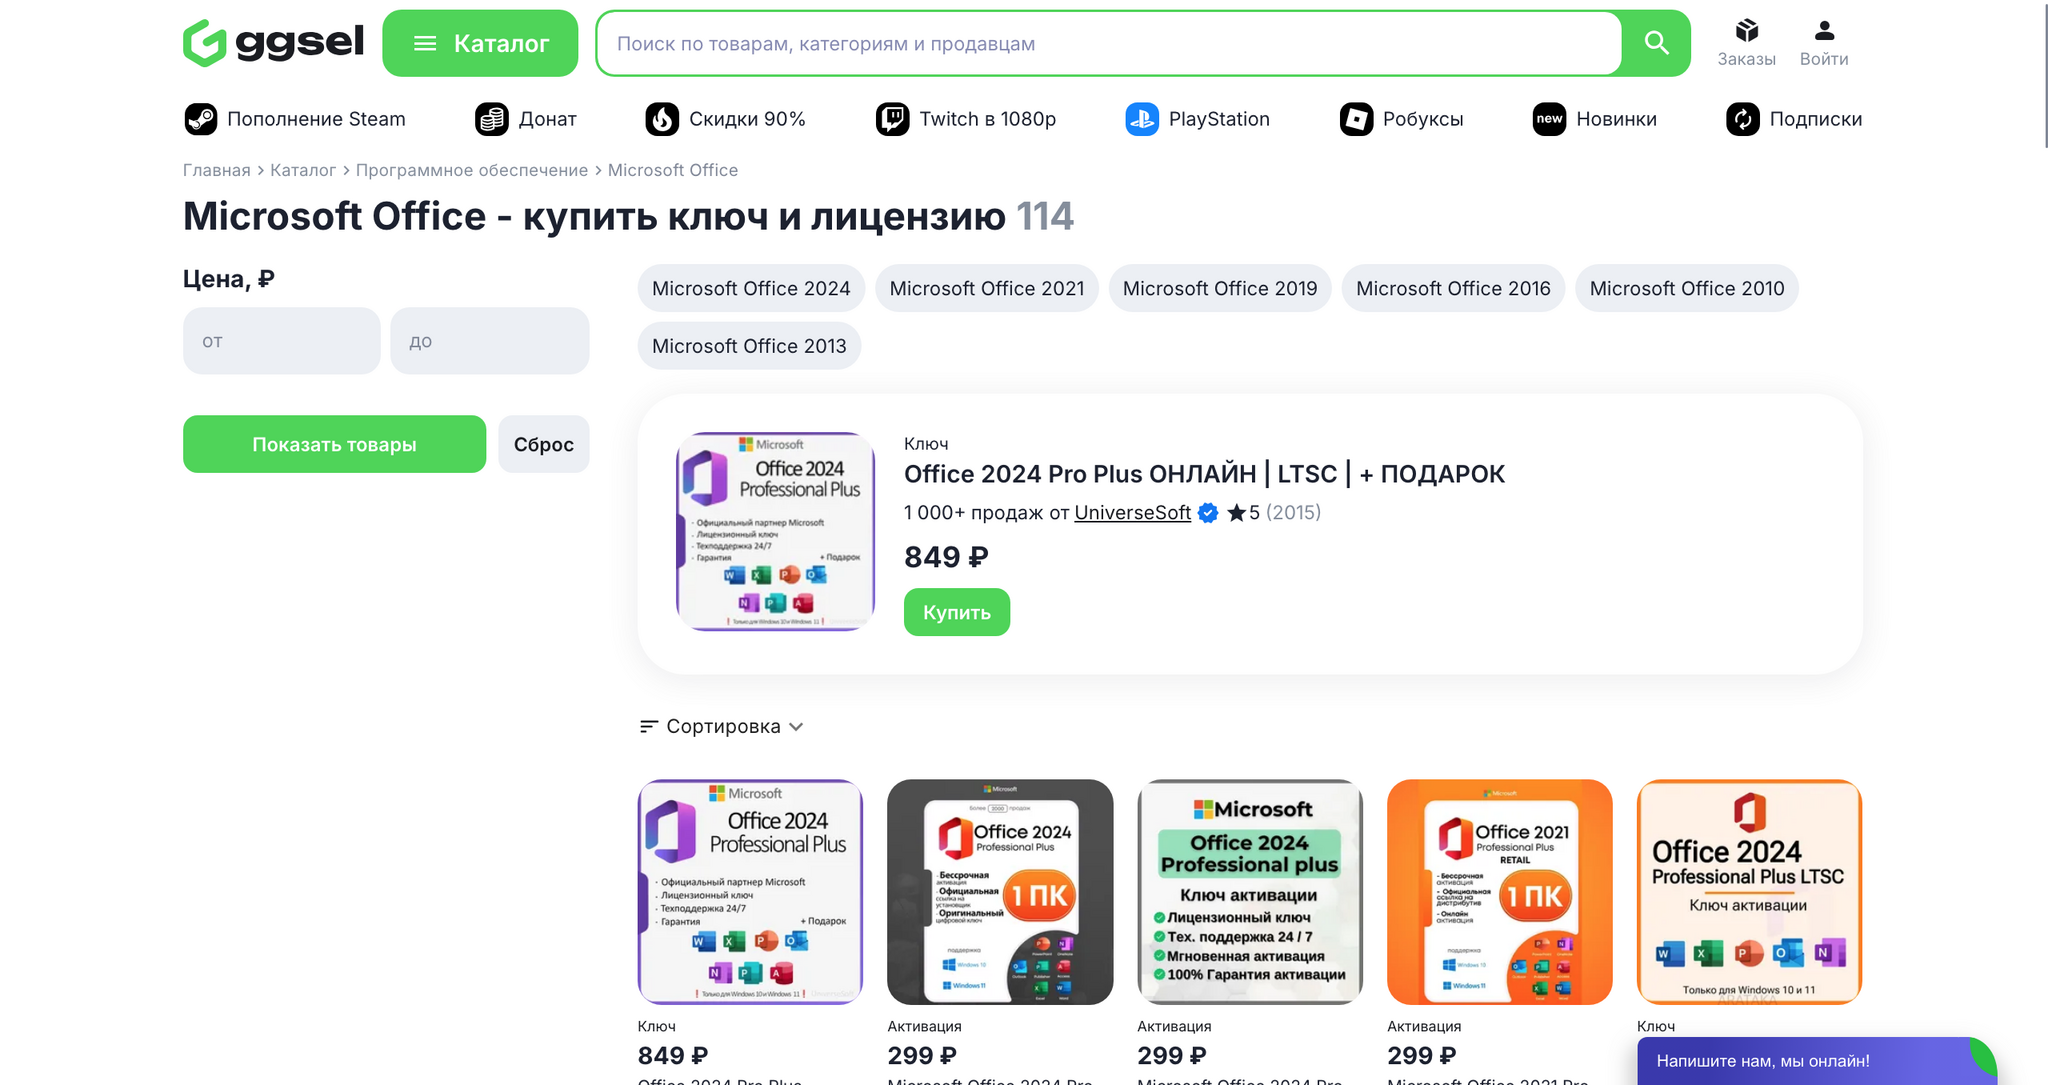Open the UniverseSoft seller link

[1132, 513]
